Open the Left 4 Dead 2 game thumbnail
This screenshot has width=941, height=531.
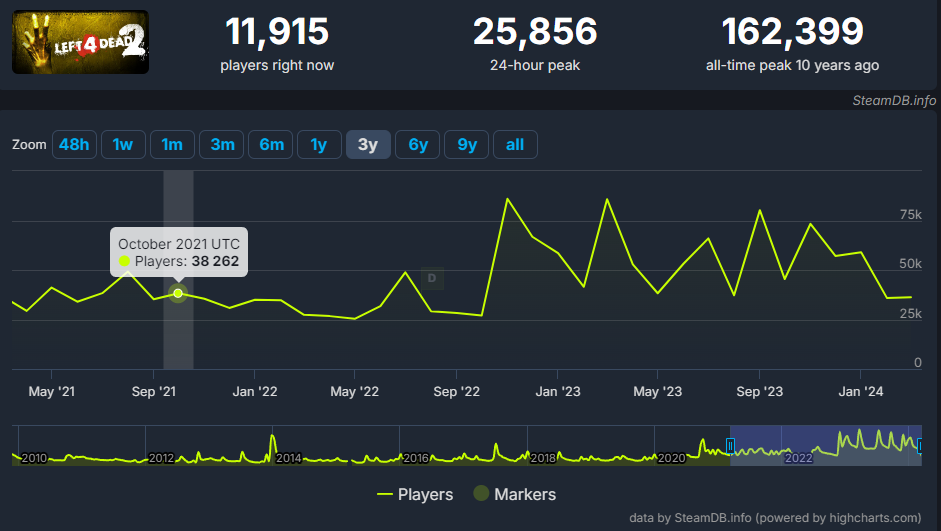coord(80,42)
